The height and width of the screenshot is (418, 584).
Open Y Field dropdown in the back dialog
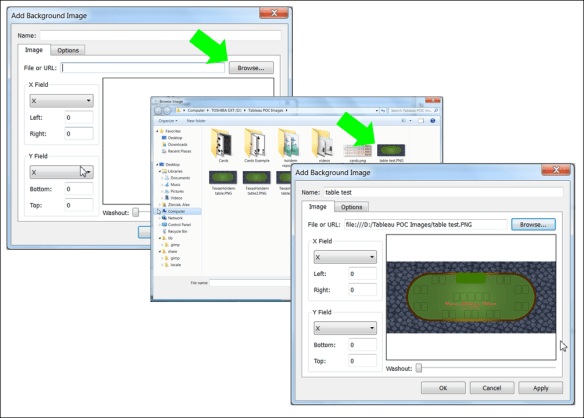tap(61, 172)
